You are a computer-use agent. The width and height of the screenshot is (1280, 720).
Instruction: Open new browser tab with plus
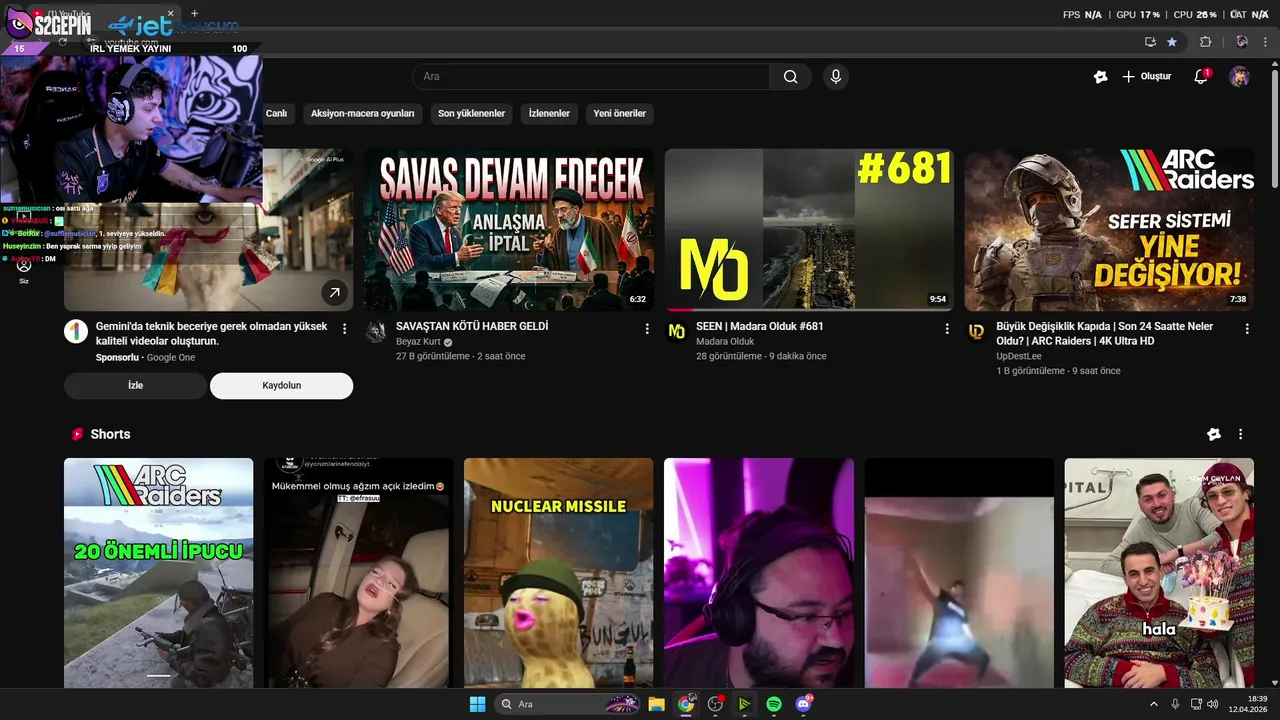(194, 14)
